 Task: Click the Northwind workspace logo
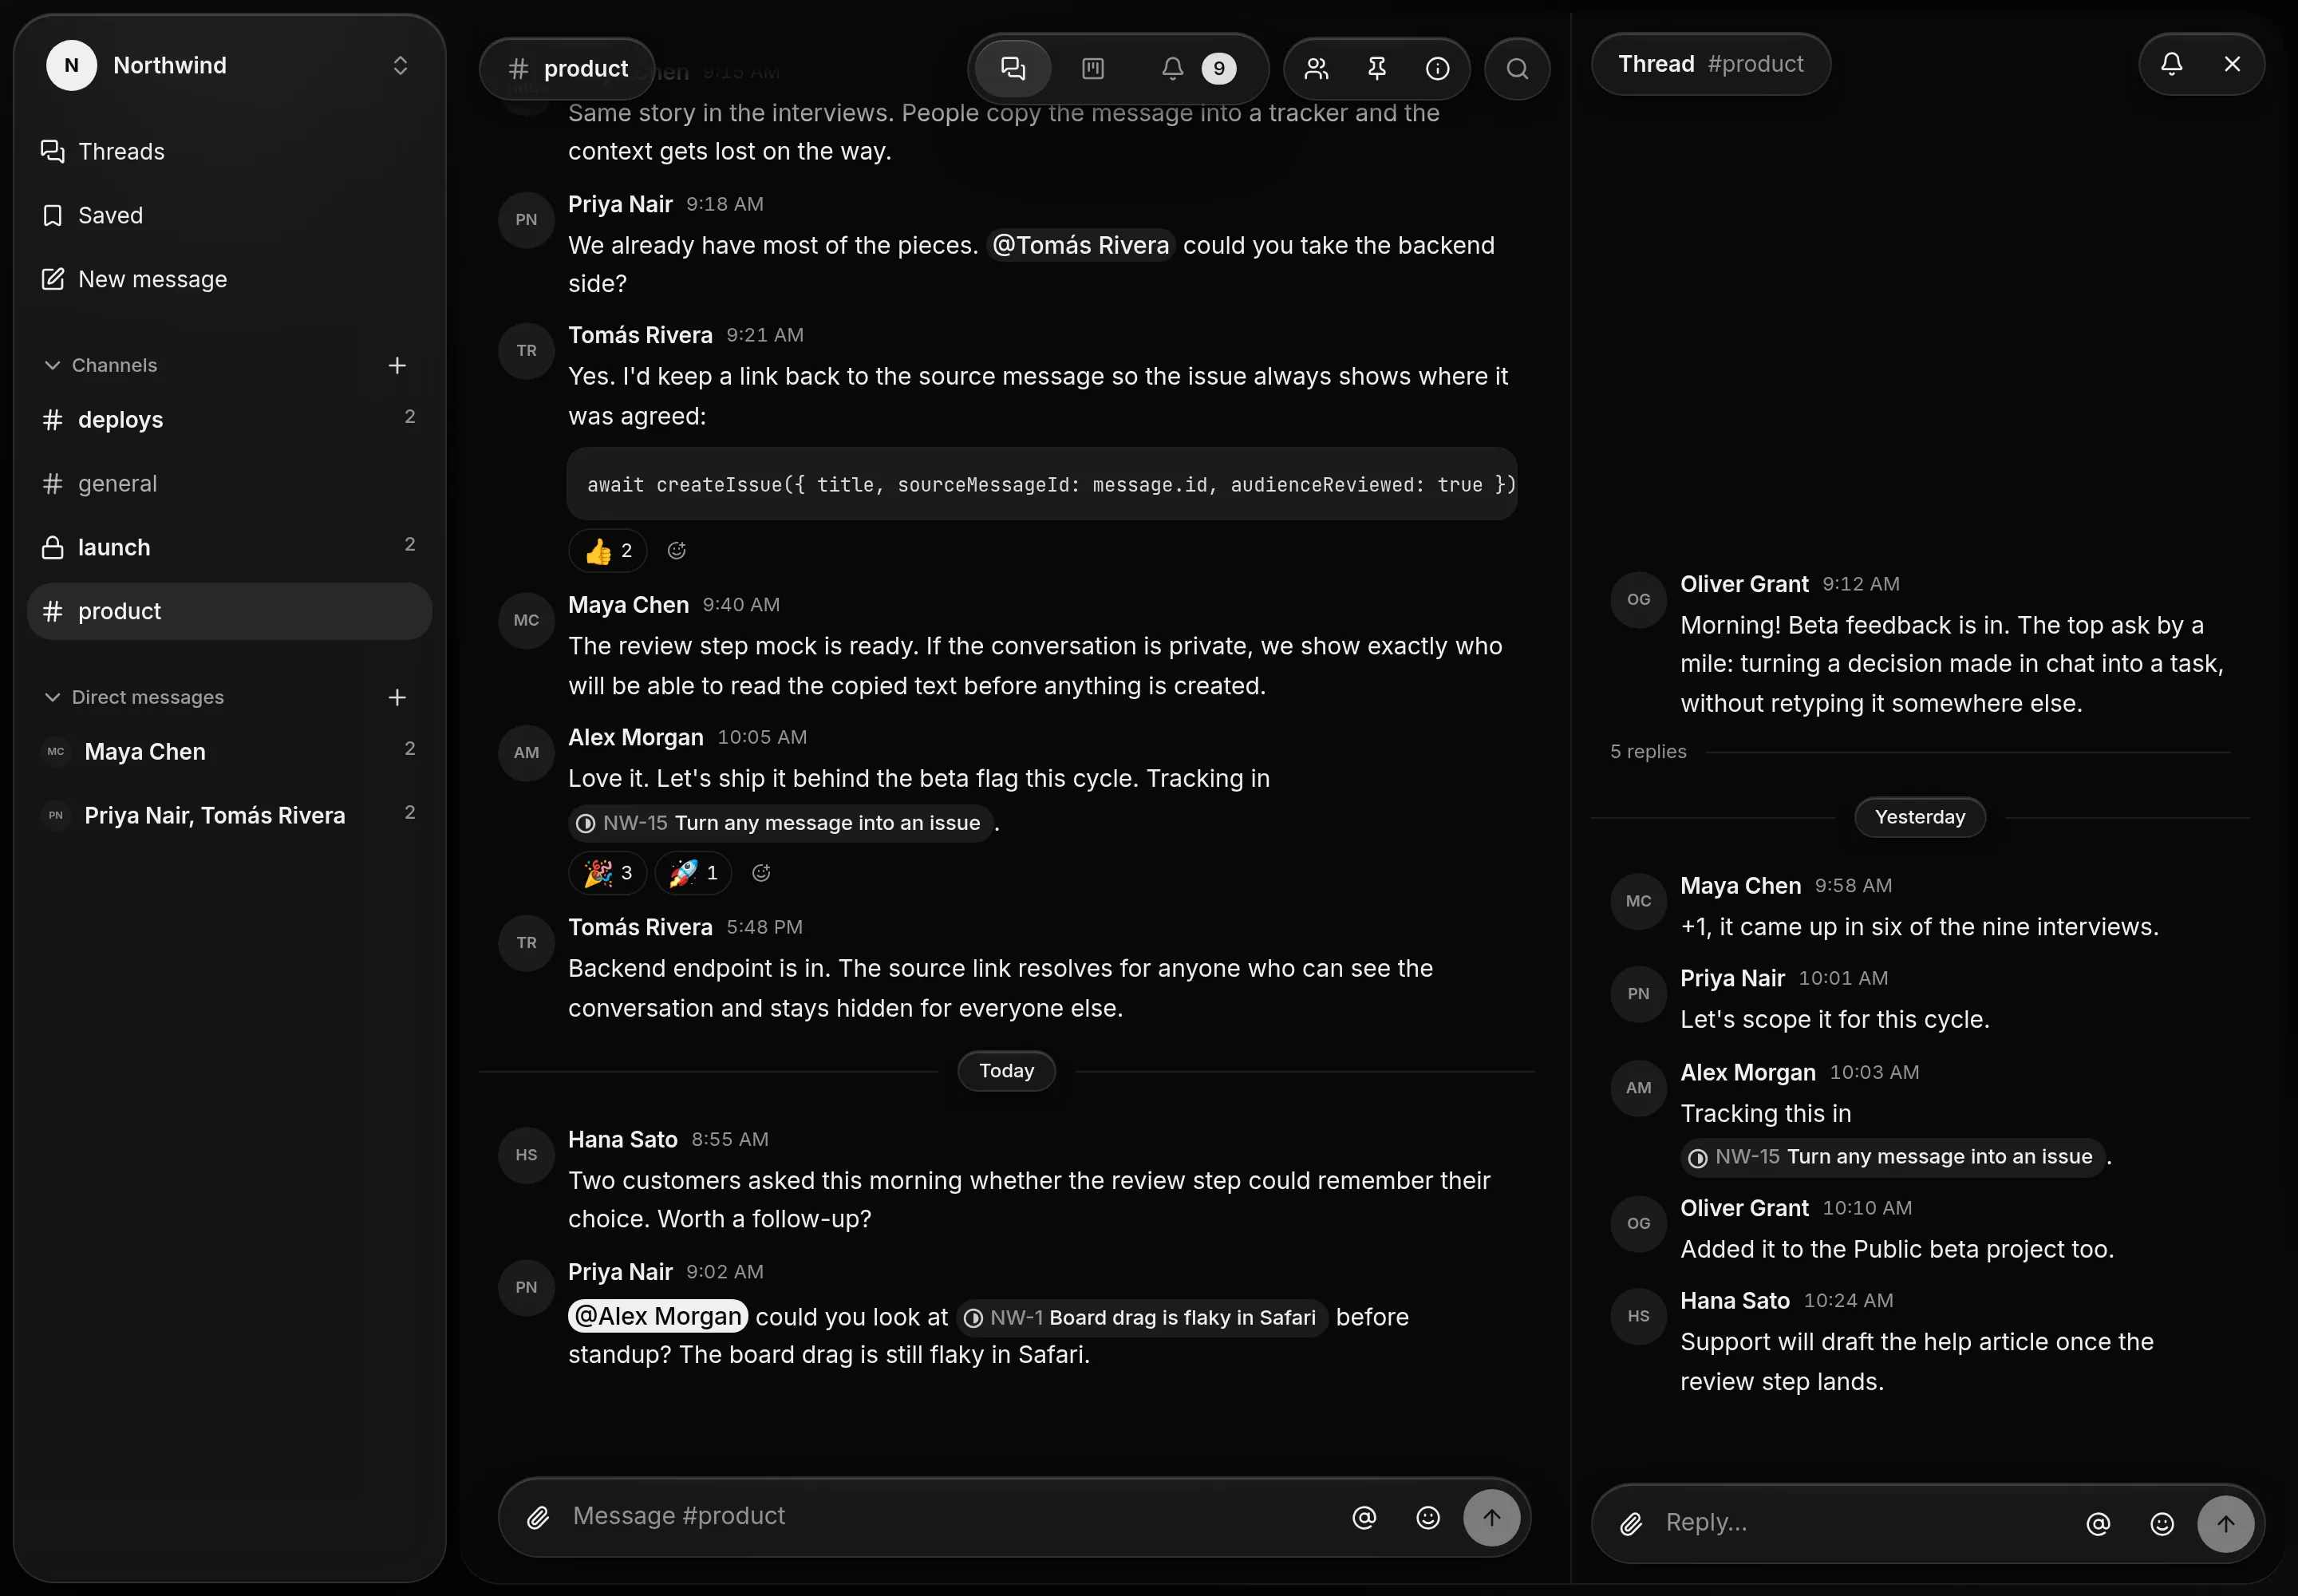71,65
